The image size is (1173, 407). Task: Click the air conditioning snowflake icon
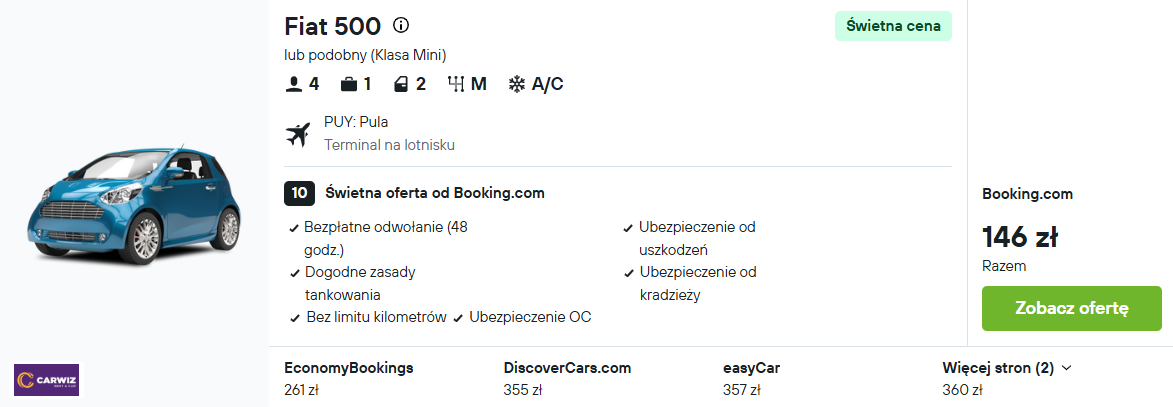[x=517, y=85]
